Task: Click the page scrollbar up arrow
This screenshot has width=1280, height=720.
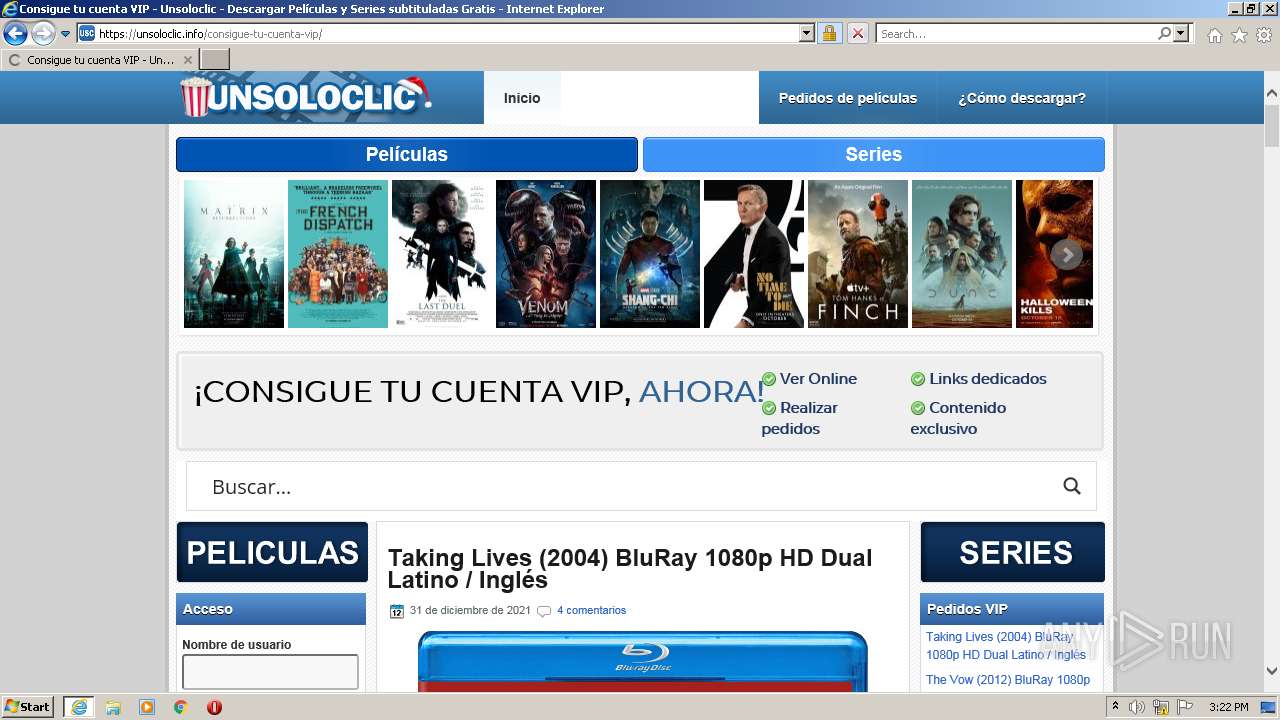Action: [1271, 93]
